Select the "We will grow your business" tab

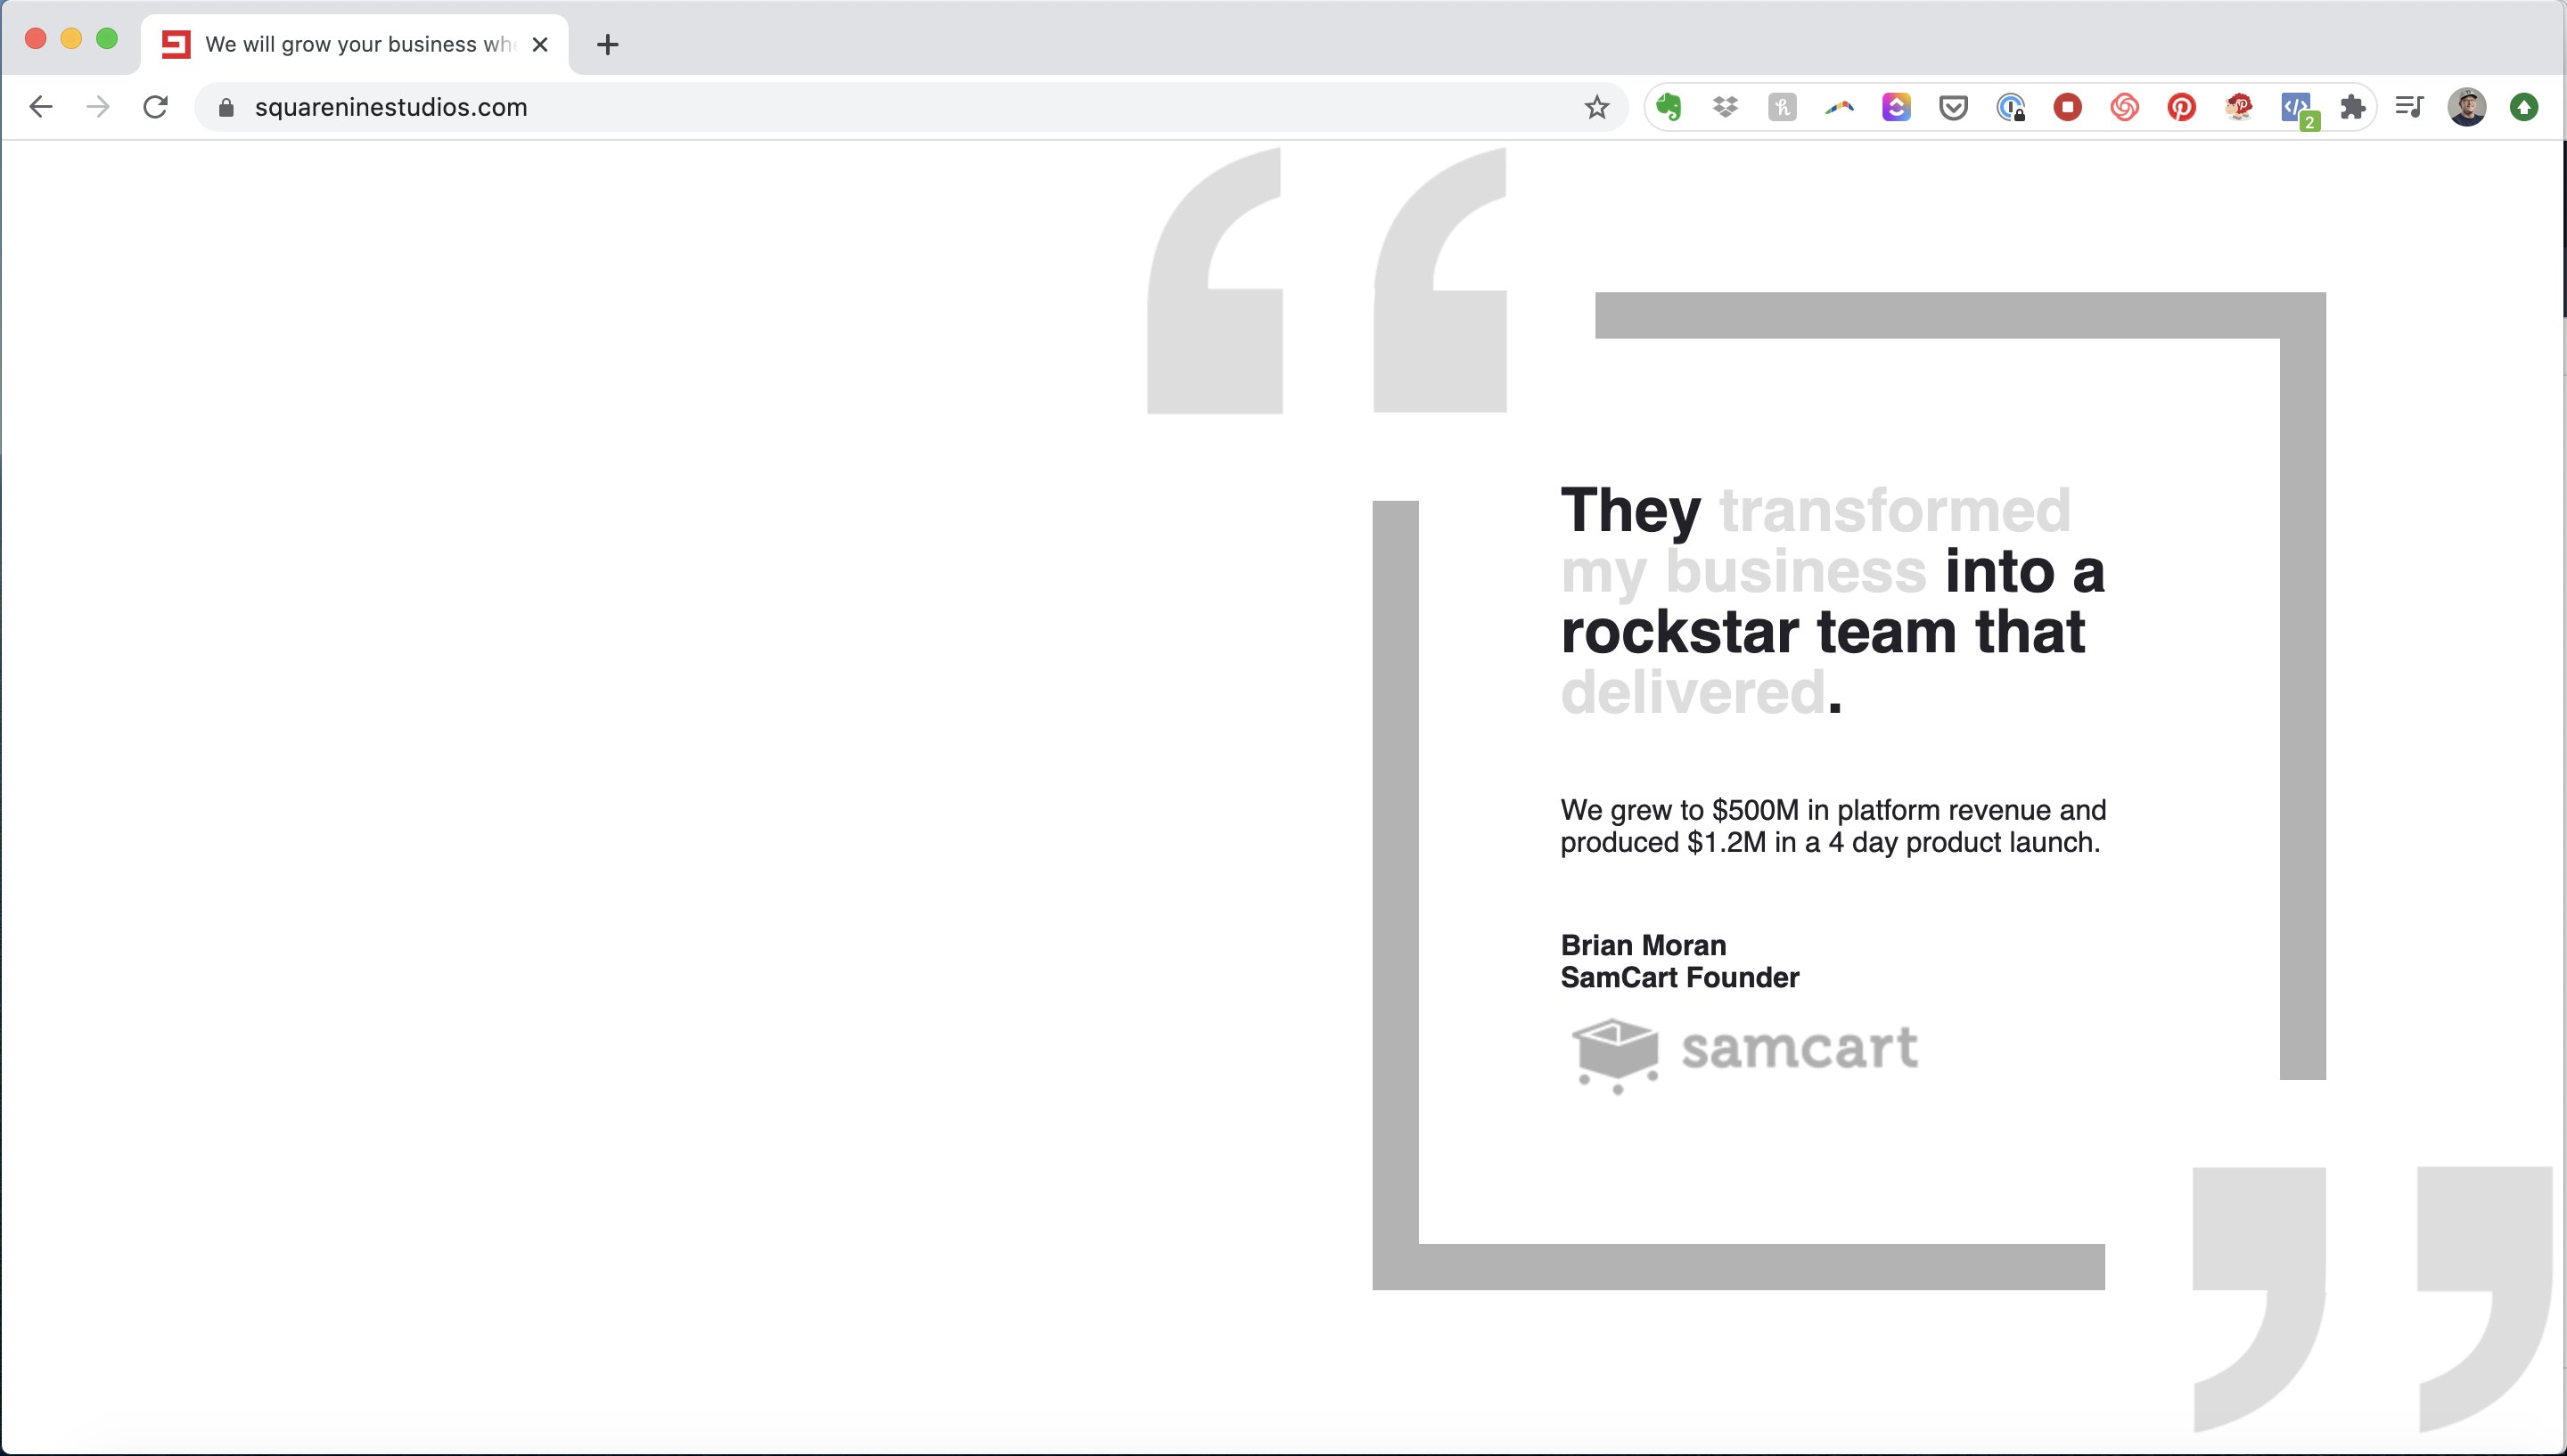point(355,44)
